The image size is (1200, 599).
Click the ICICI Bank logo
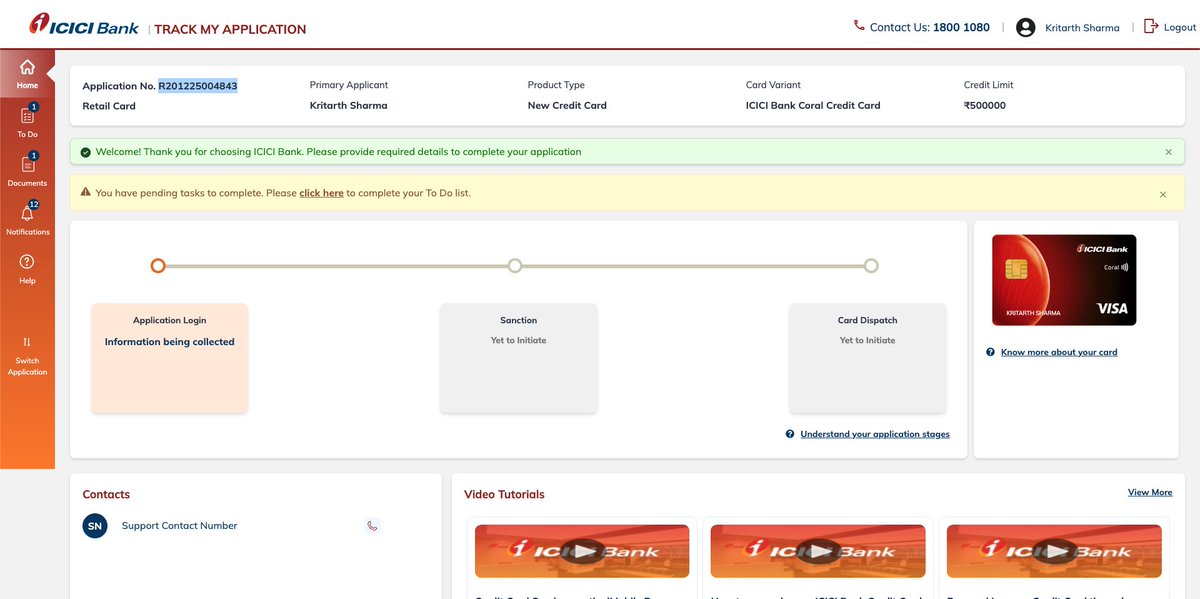pyautogui.click(x=84, y=25)
